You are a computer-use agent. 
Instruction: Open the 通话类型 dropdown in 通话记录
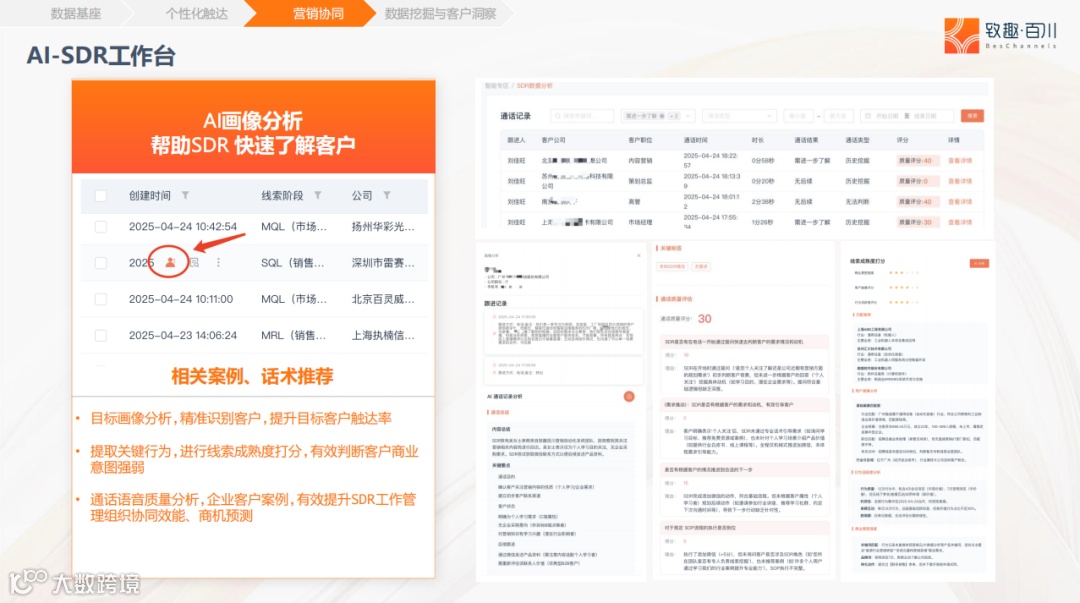[739, 116]
